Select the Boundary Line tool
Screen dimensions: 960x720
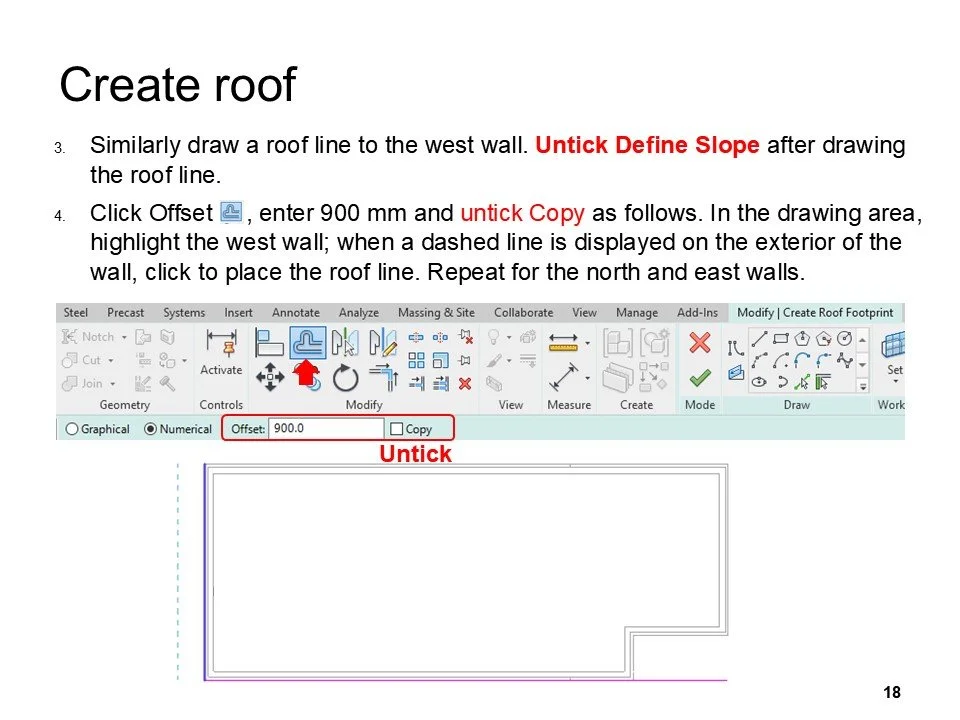pyautogui.click(x=735, y=348)
